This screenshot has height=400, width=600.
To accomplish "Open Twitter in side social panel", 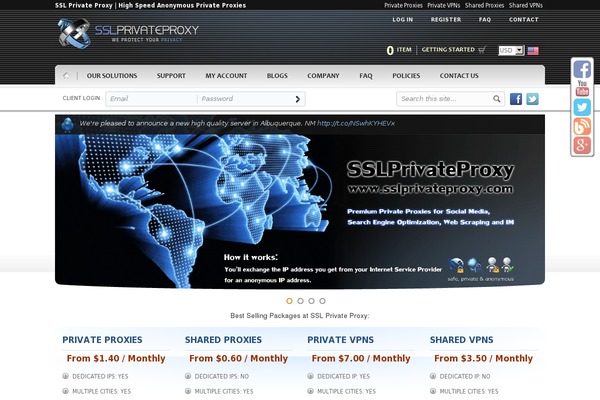I will tap(582, 107).
